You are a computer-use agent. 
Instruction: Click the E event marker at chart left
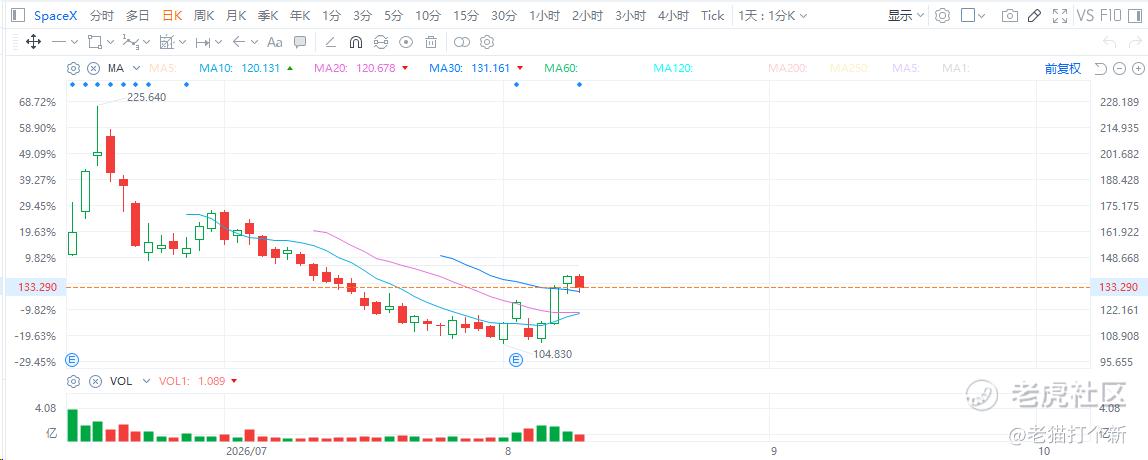pos(72,359)
